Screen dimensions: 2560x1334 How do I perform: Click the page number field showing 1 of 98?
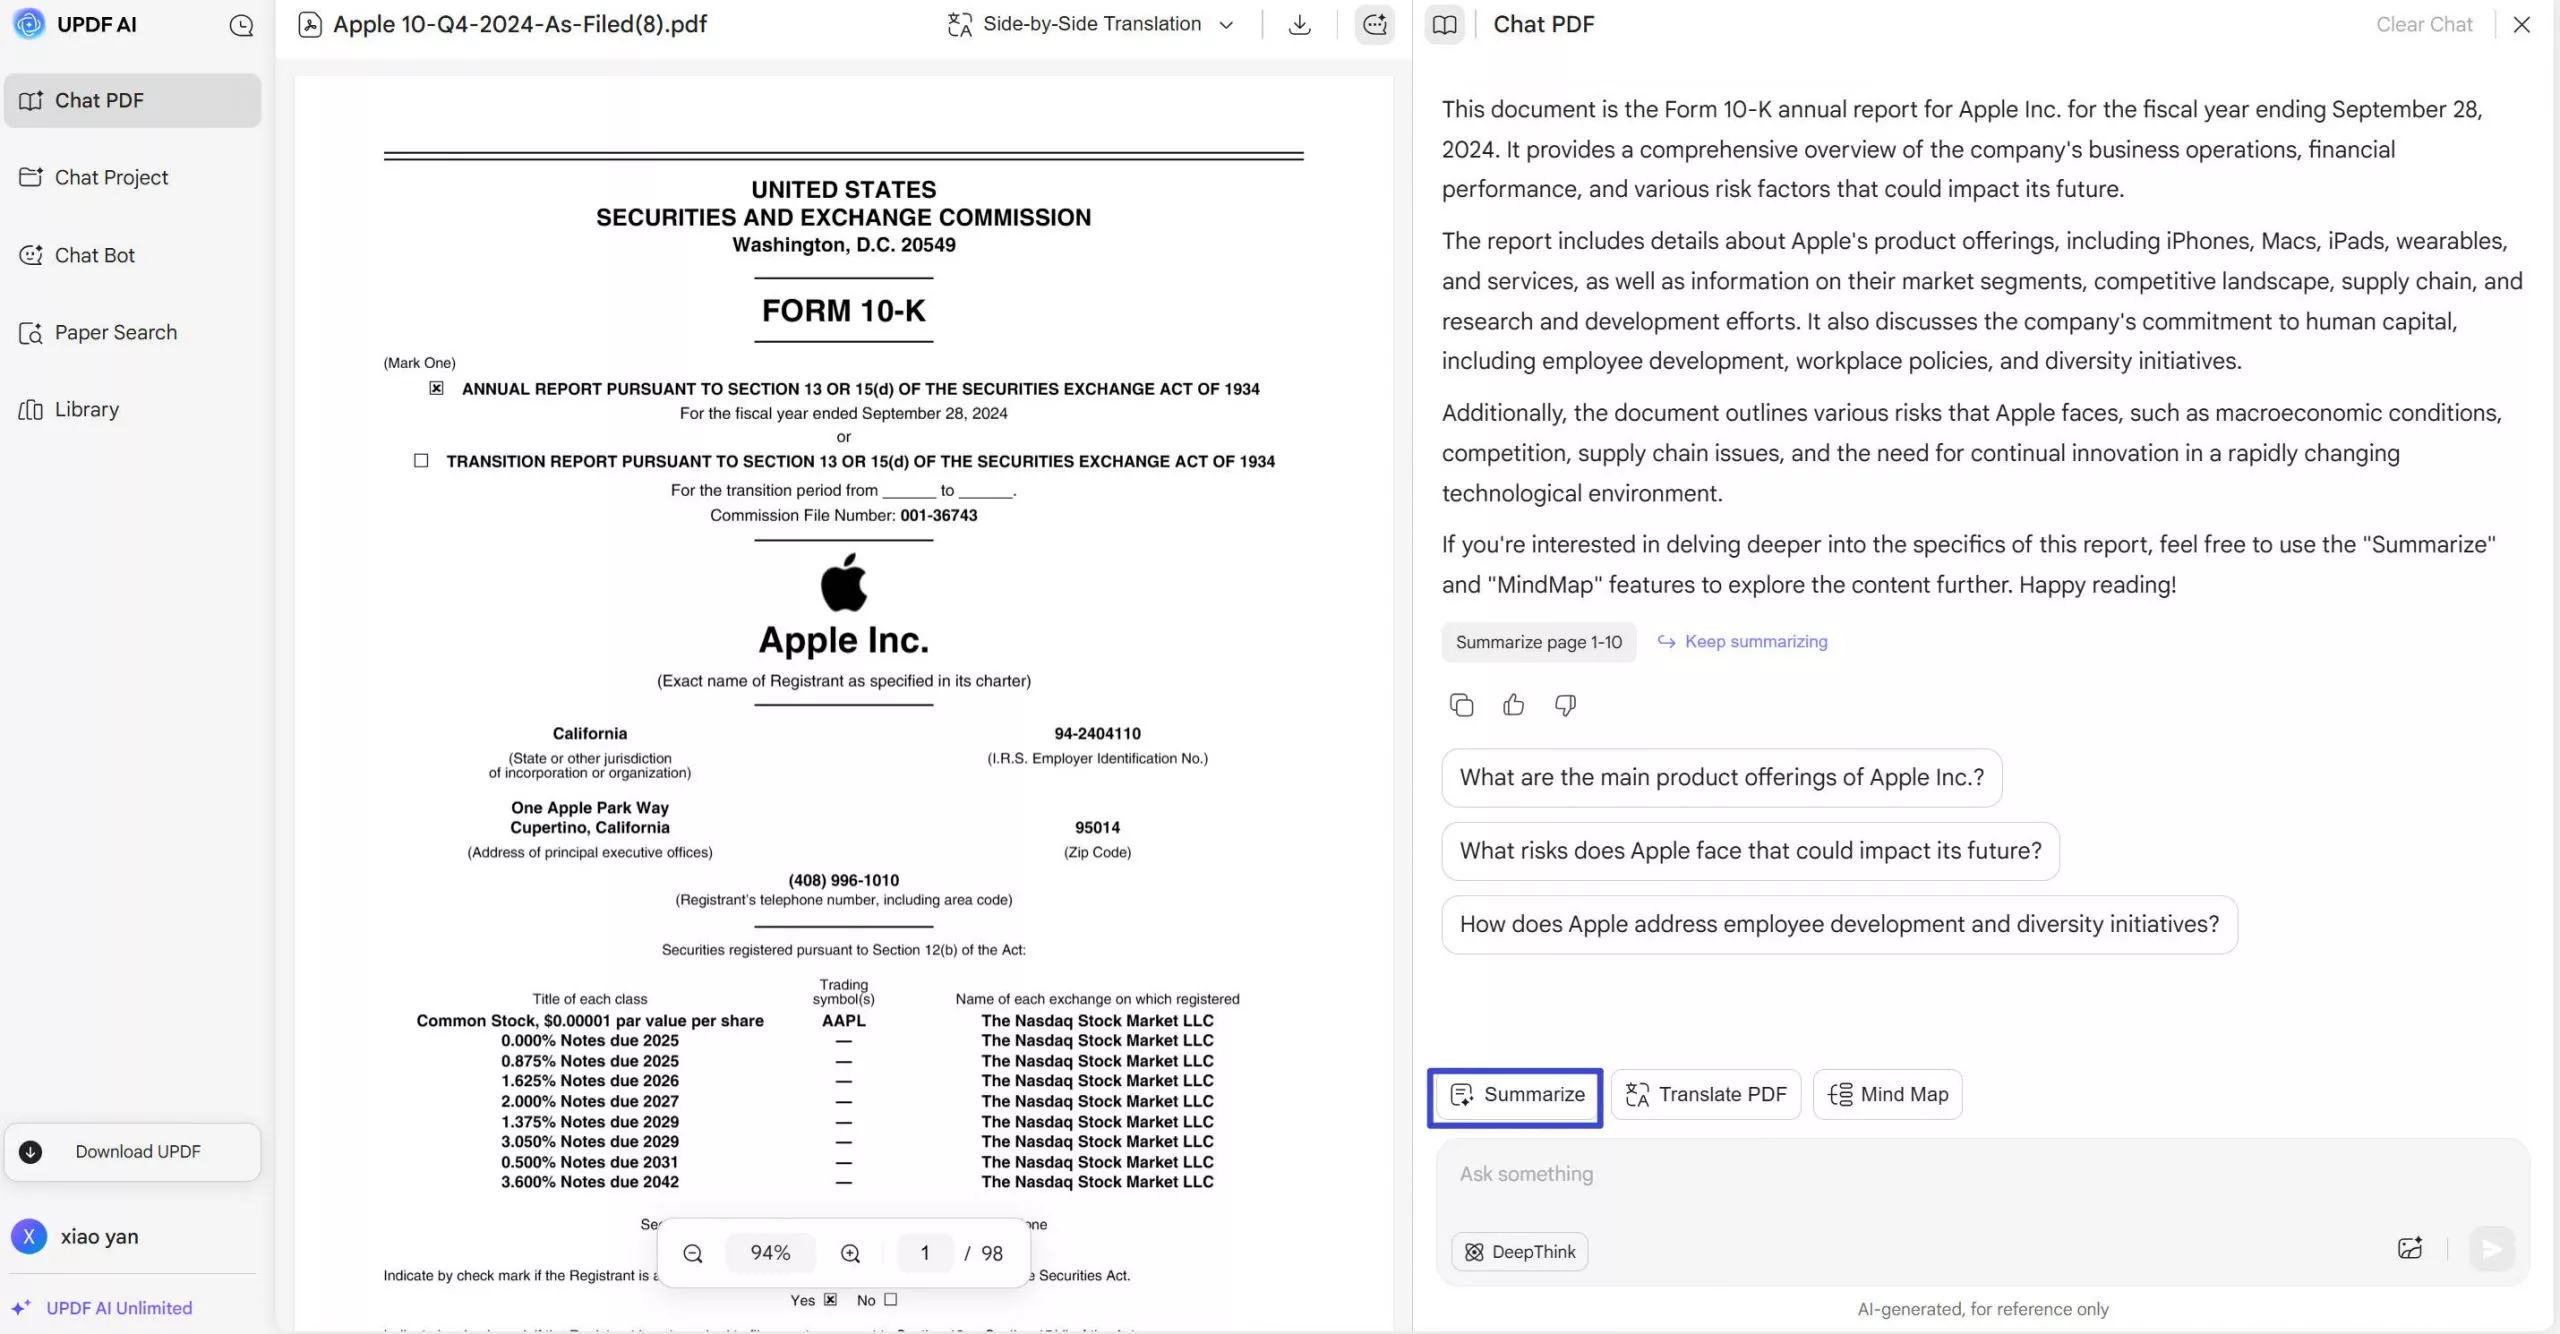(924, 1252)
